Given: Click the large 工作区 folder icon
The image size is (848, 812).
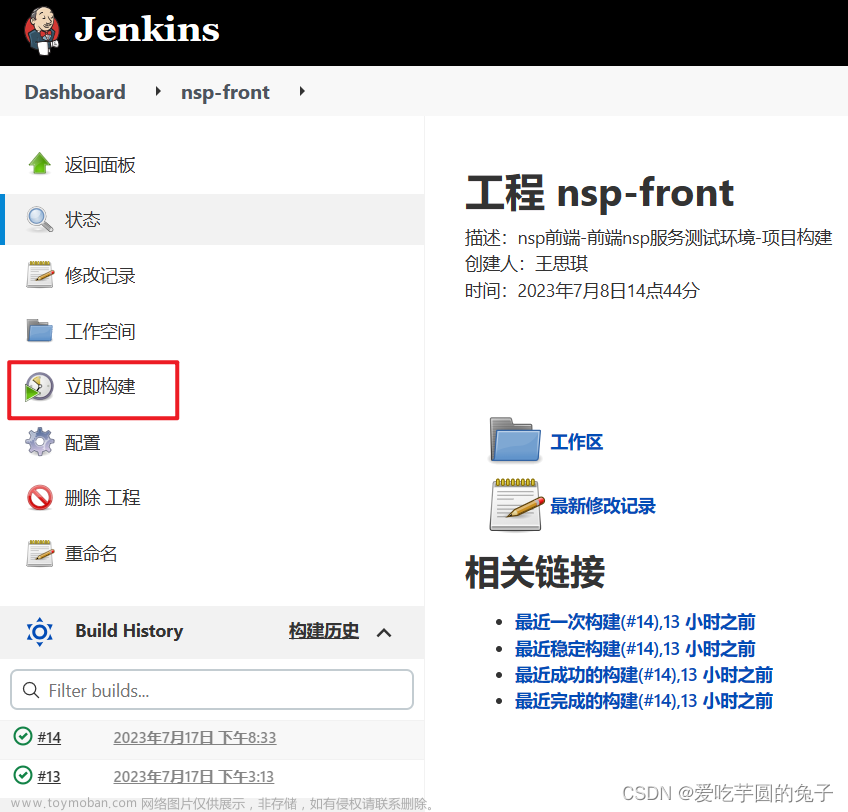Looking at the screenshot, I should coord(514,440).
